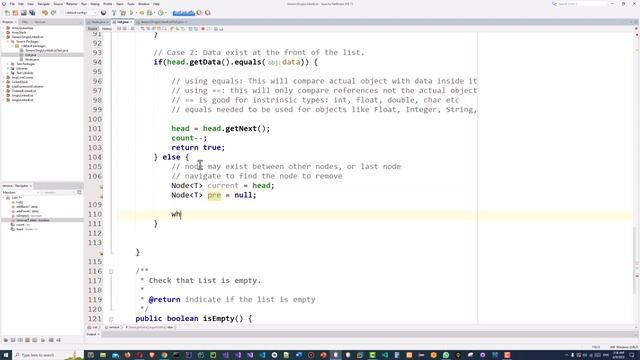Click the Stop Macro Recording icon
This screenshot has height=360, width=640.
[x=208, y=29]
